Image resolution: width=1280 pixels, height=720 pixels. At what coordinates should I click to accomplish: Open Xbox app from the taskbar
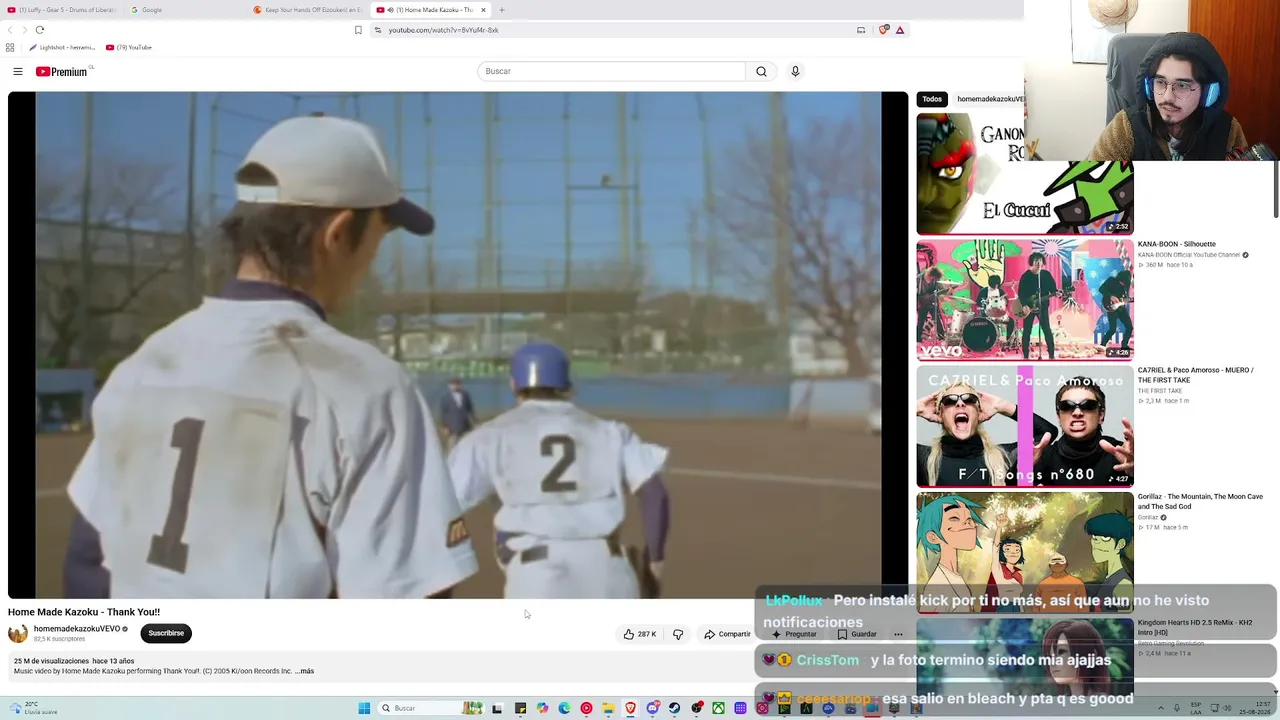718,708
